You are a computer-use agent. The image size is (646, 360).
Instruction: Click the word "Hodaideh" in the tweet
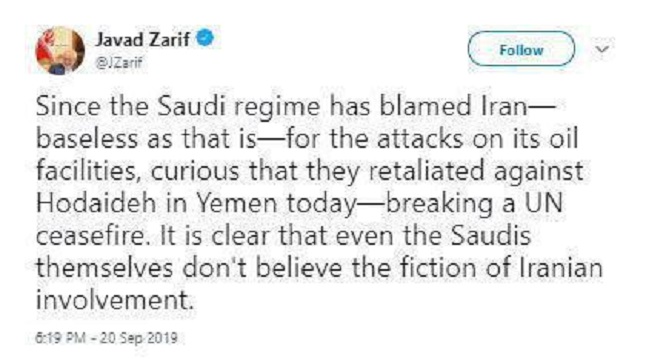[x=96, y=203]
